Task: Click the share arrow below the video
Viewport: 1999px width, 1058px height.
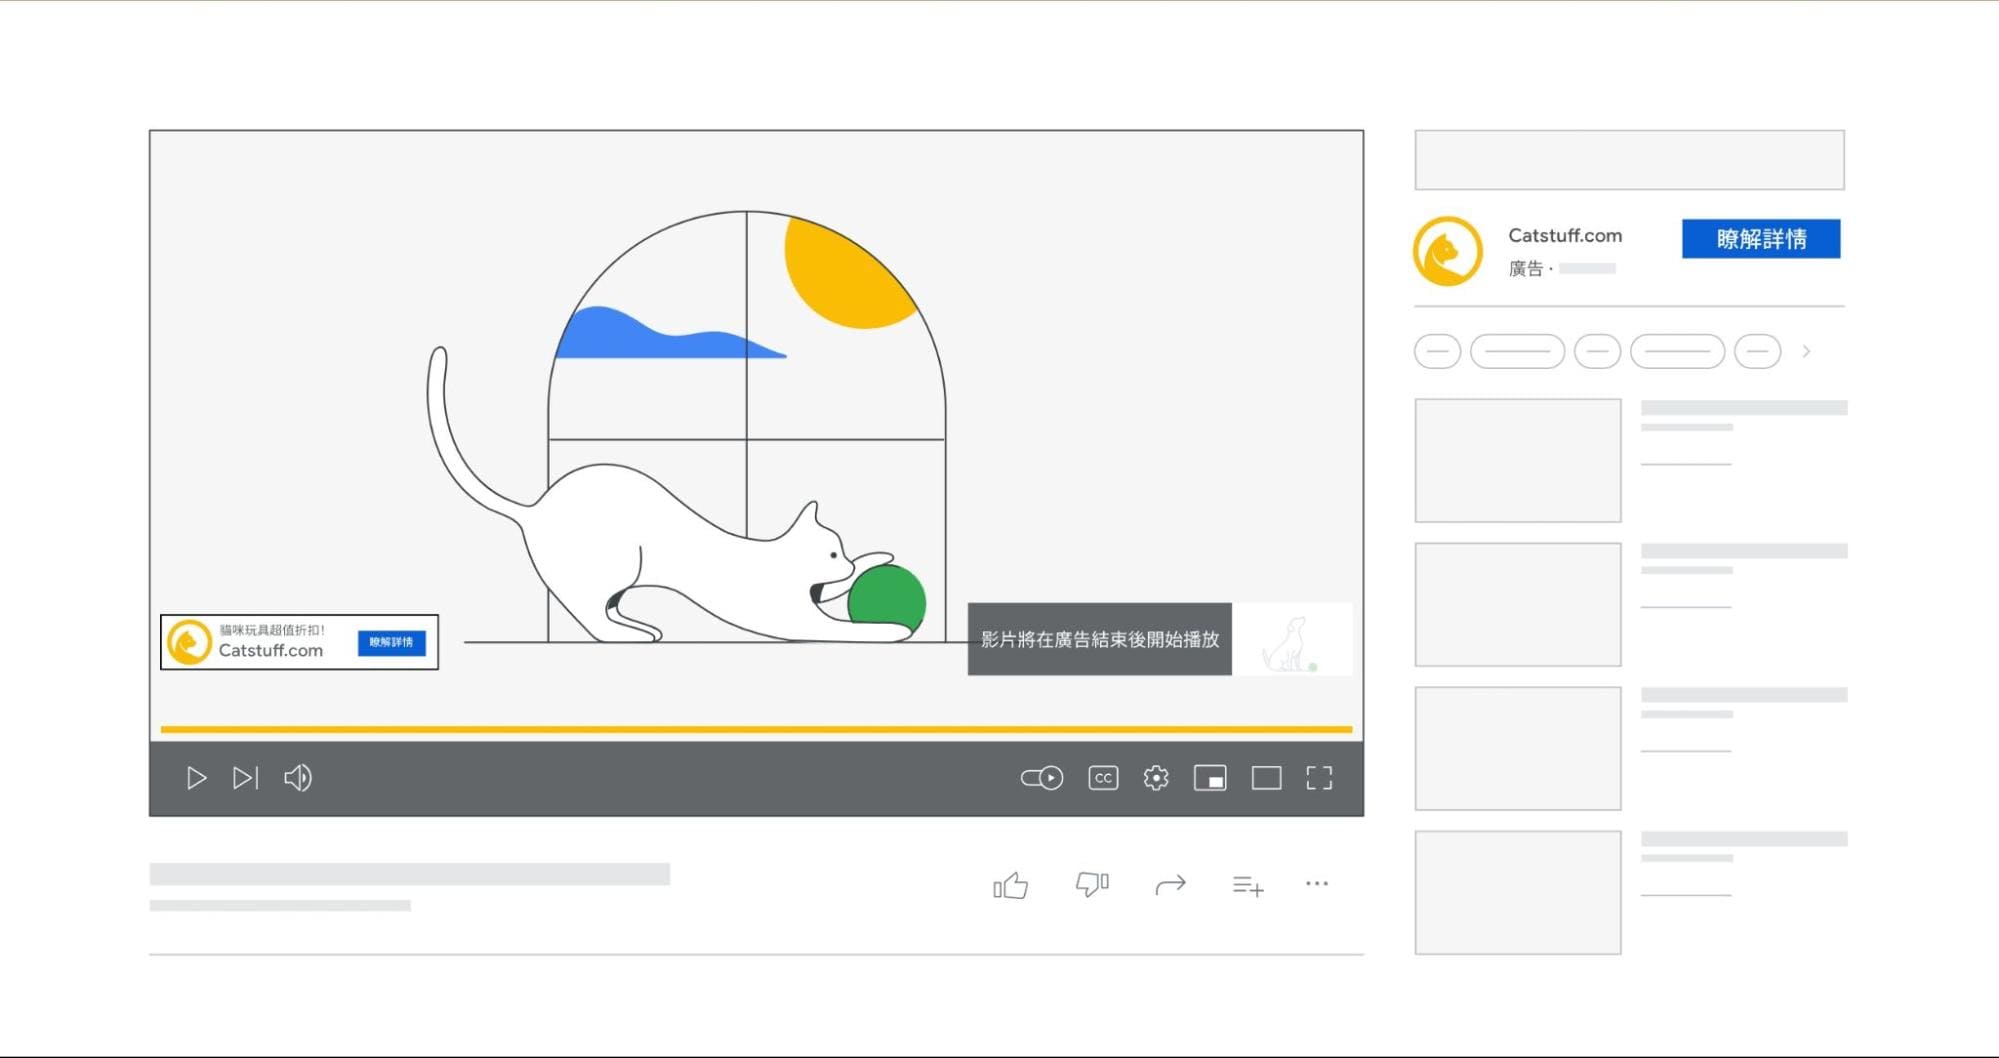Action: point(1171,884)
